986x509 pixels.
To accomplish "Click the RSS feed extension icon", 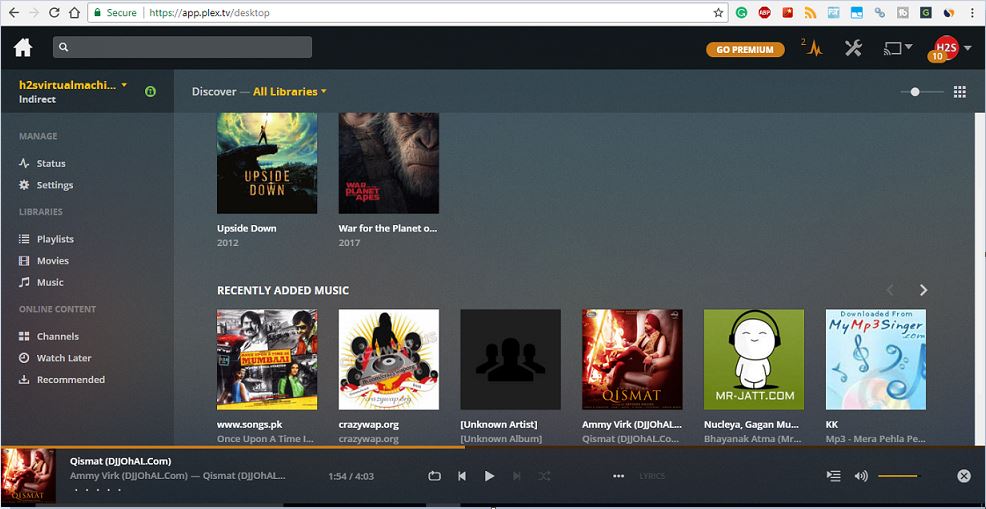I will [x=811, y=13].
